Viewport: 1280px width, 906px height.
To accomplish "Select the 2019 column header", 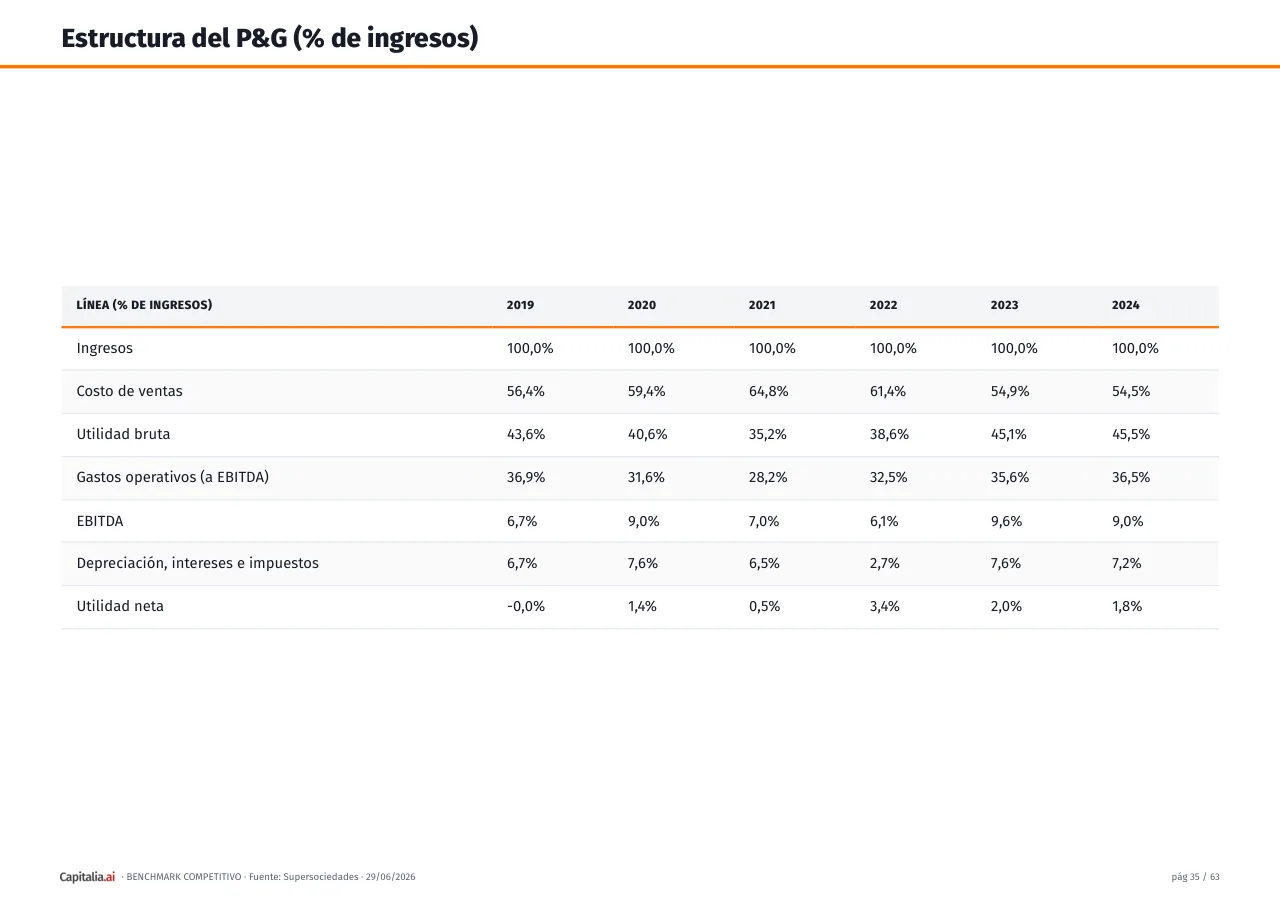I will [520, 305].
